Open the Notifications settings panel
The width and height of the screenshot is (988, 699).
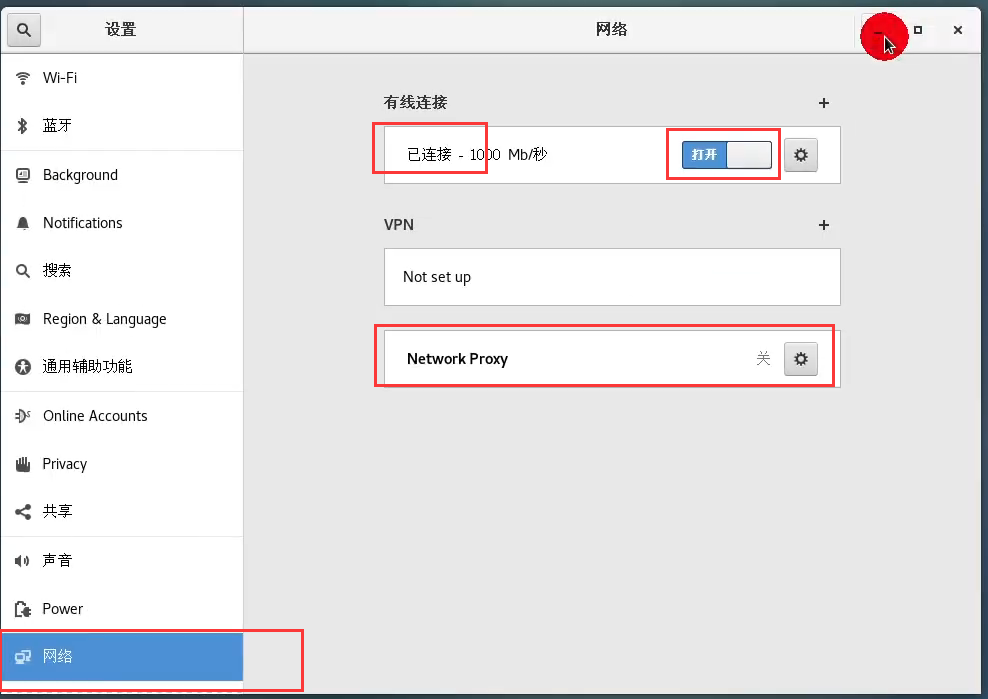[x=122, y=223]
